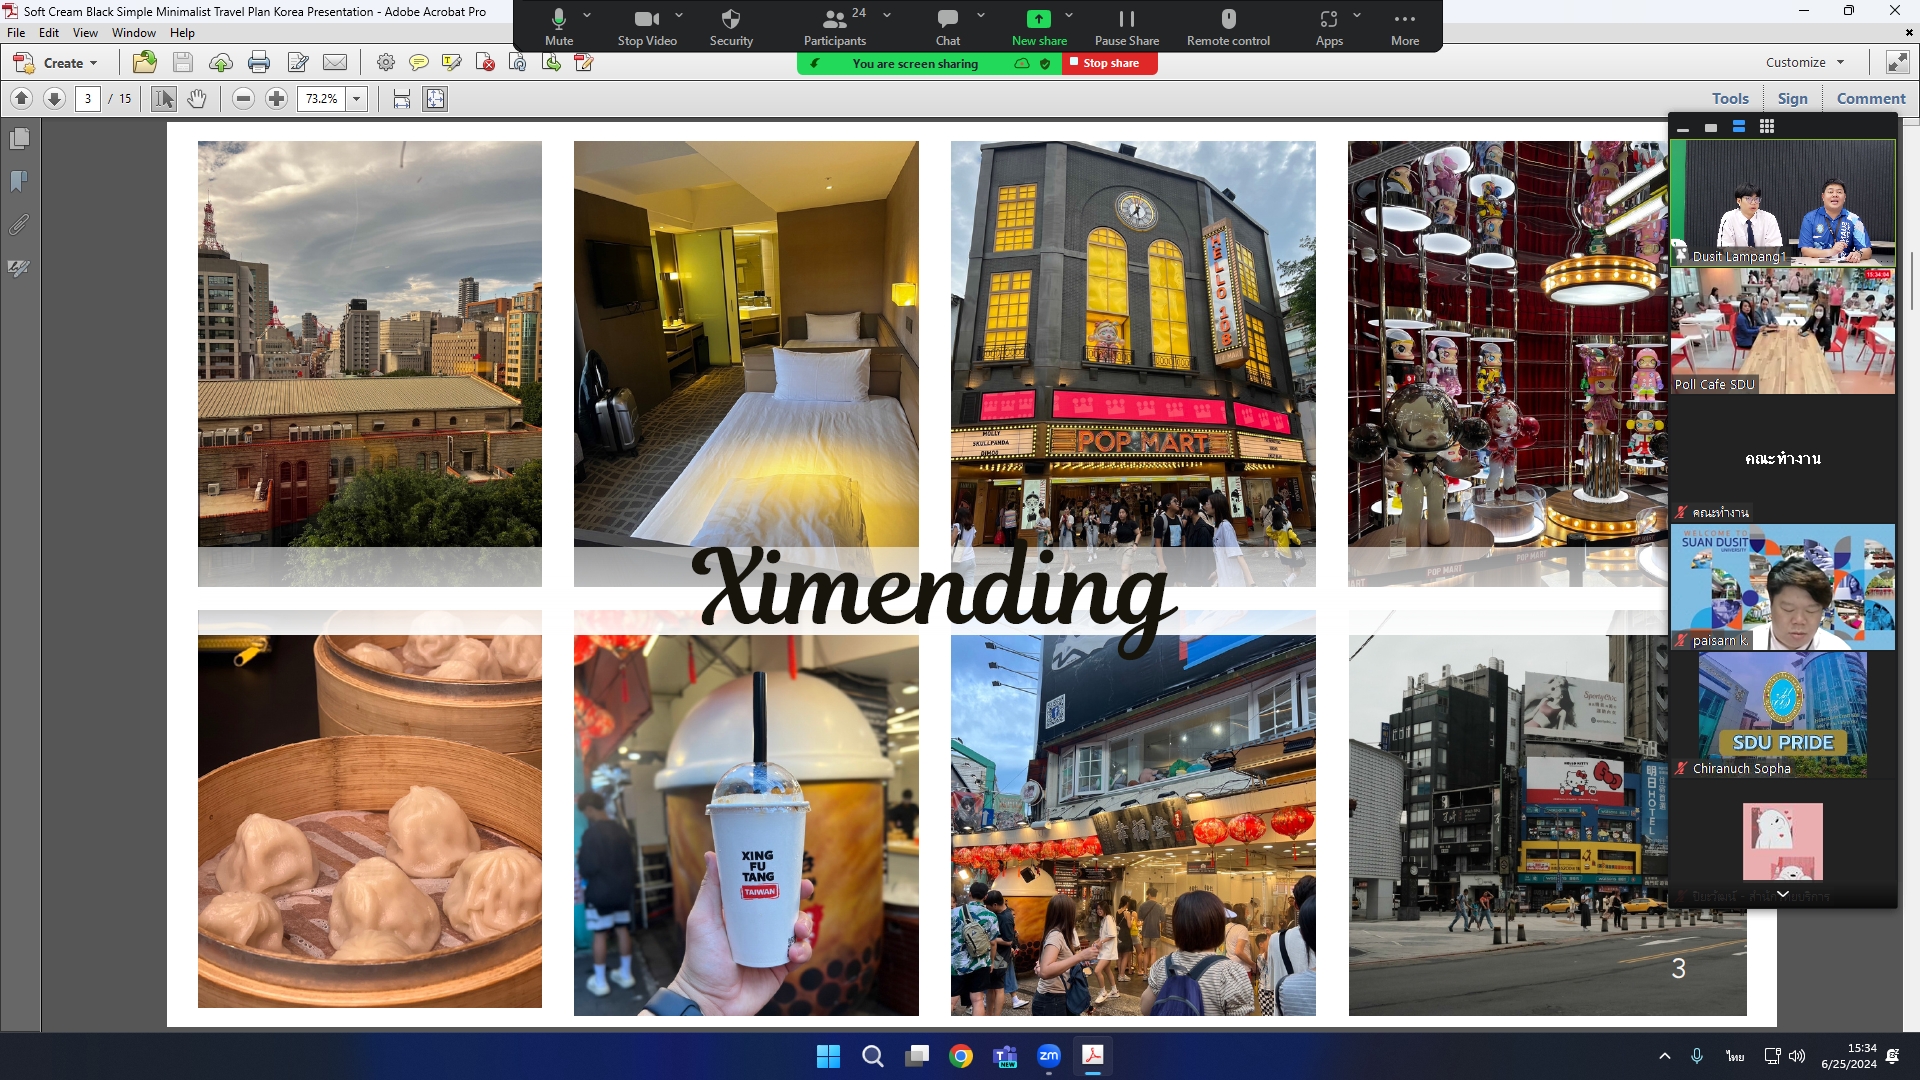Stop Video in Zoom toolbar

tap(647, 27)
